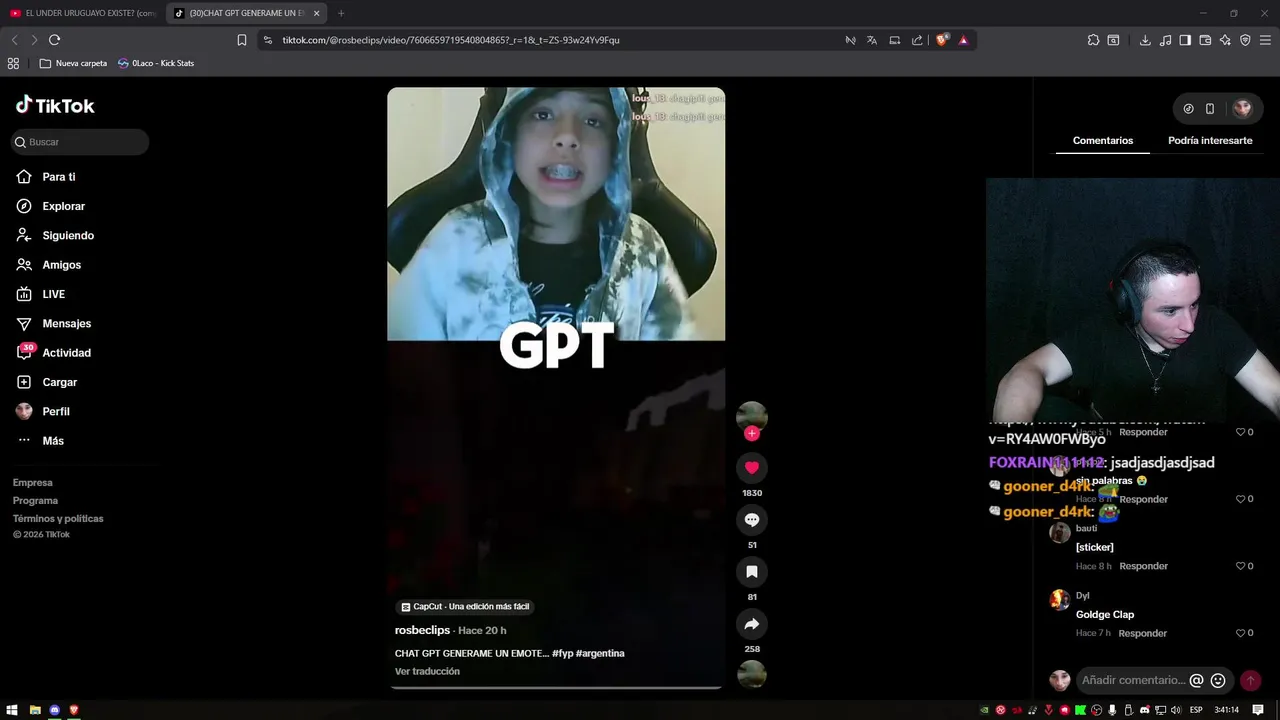The image size is (1280, 720).
Task: Save the video with bookmark icon
Action: [x=752, y=571]
